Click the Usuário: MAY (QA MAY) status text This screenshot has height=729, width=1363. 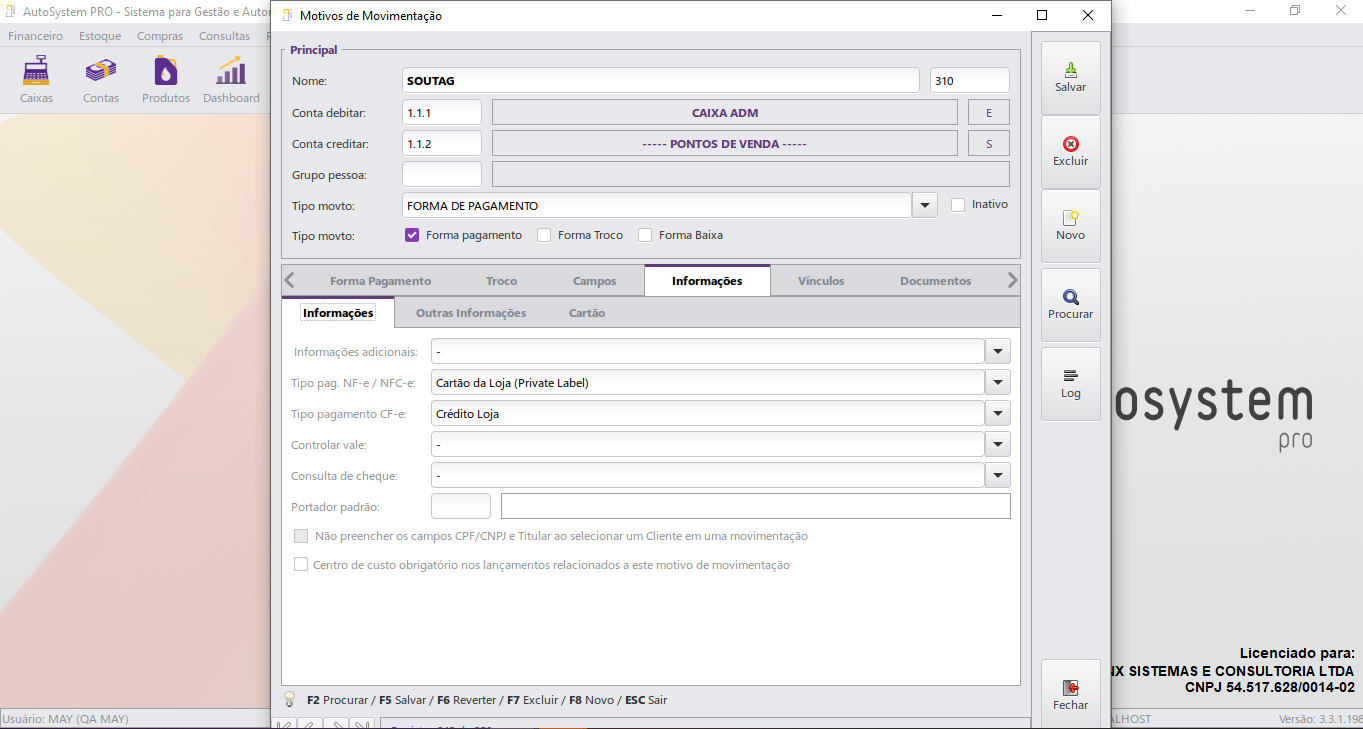[66, 719]
